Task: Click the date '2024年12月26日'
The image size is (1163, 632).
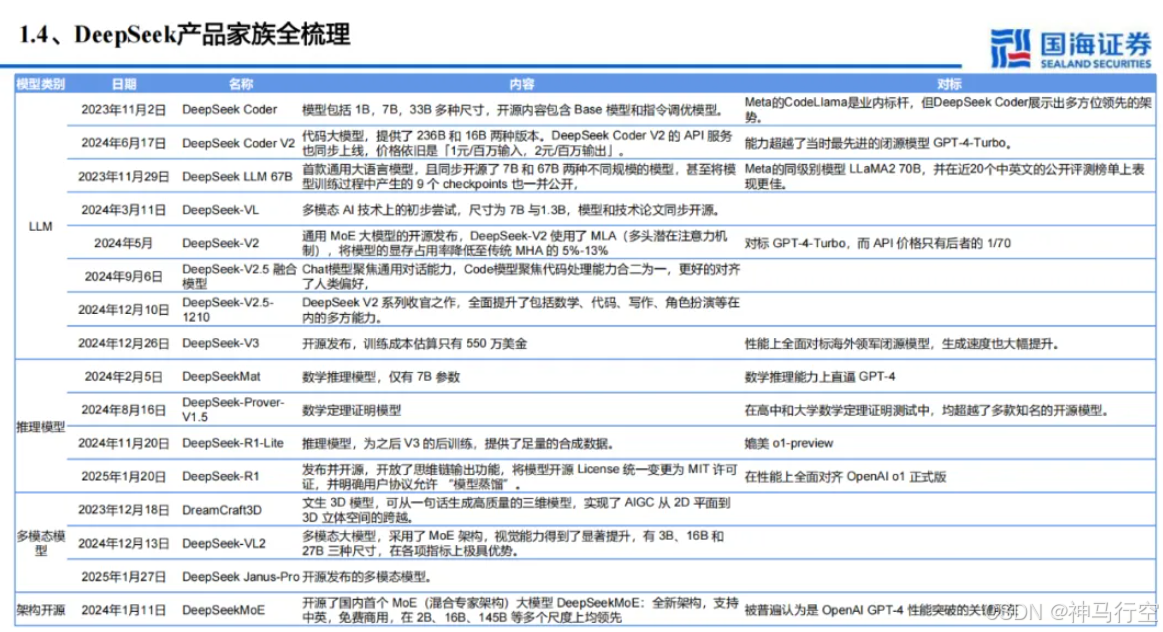Action: (124, 343)
